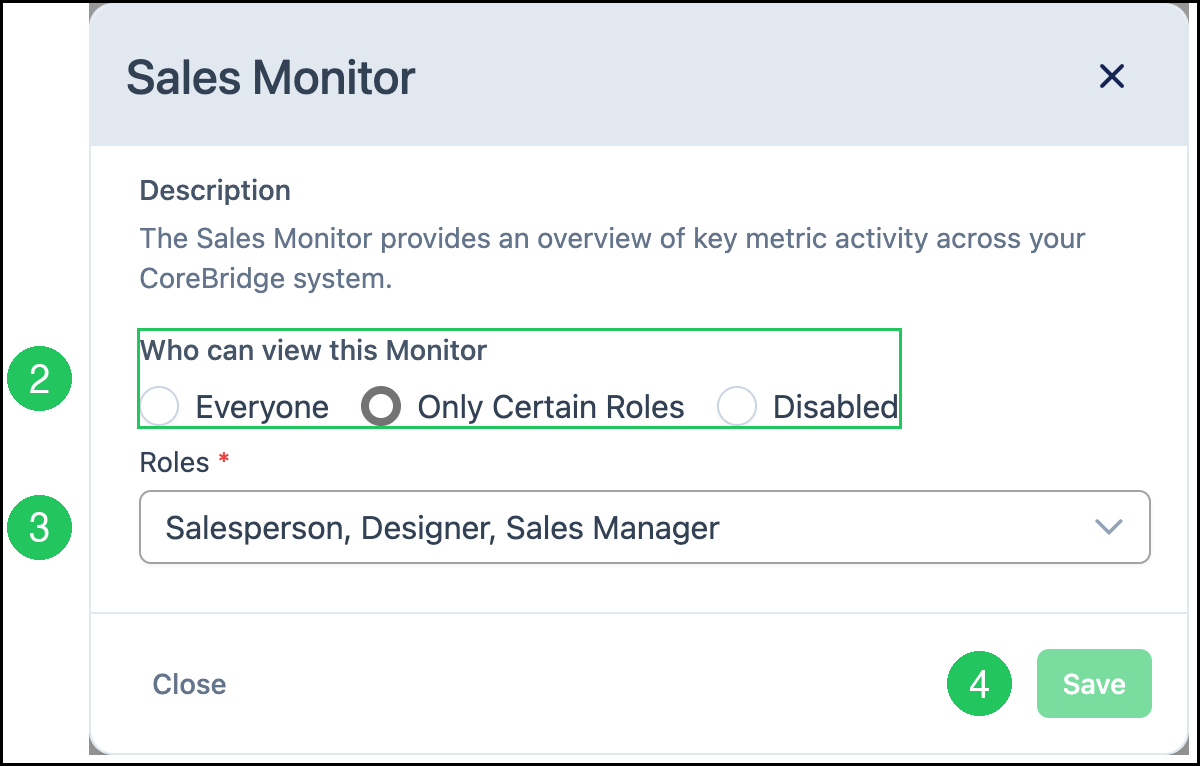1200x766 pixels.
Task: Click the Description heading
Action: 215,190
